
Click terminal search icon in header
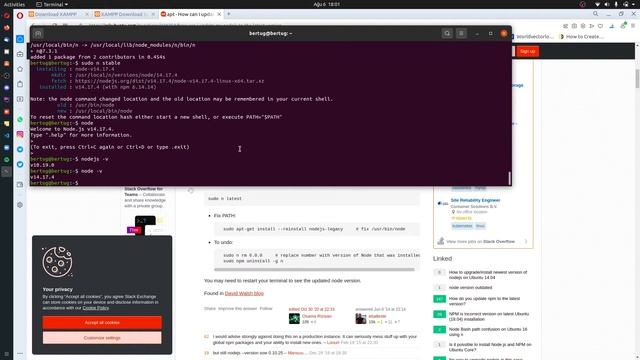point(447,33)
